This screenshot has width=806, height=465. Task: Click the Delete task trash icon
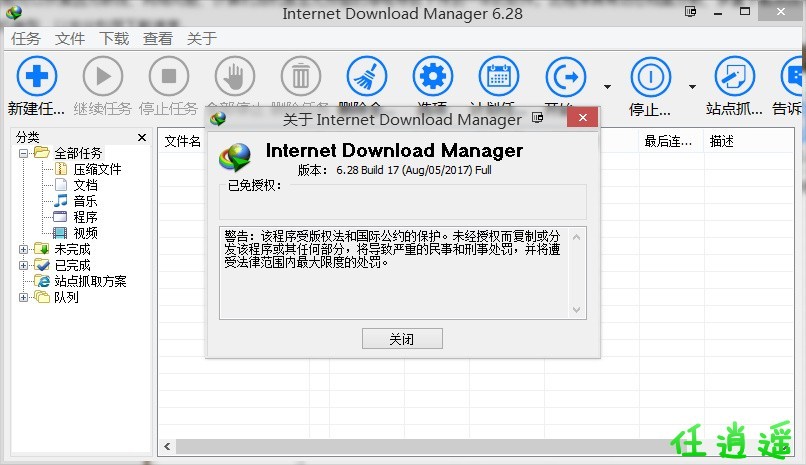pos(301,76)
